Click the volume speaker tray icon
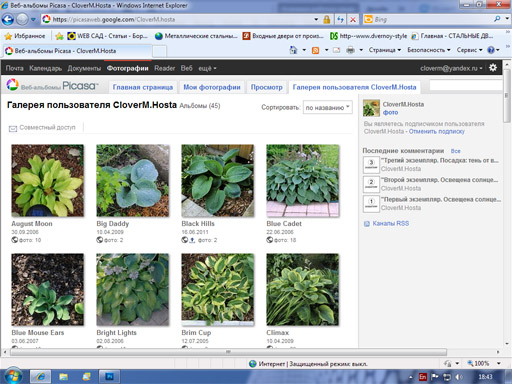512x384 pixels. [459, 377]
